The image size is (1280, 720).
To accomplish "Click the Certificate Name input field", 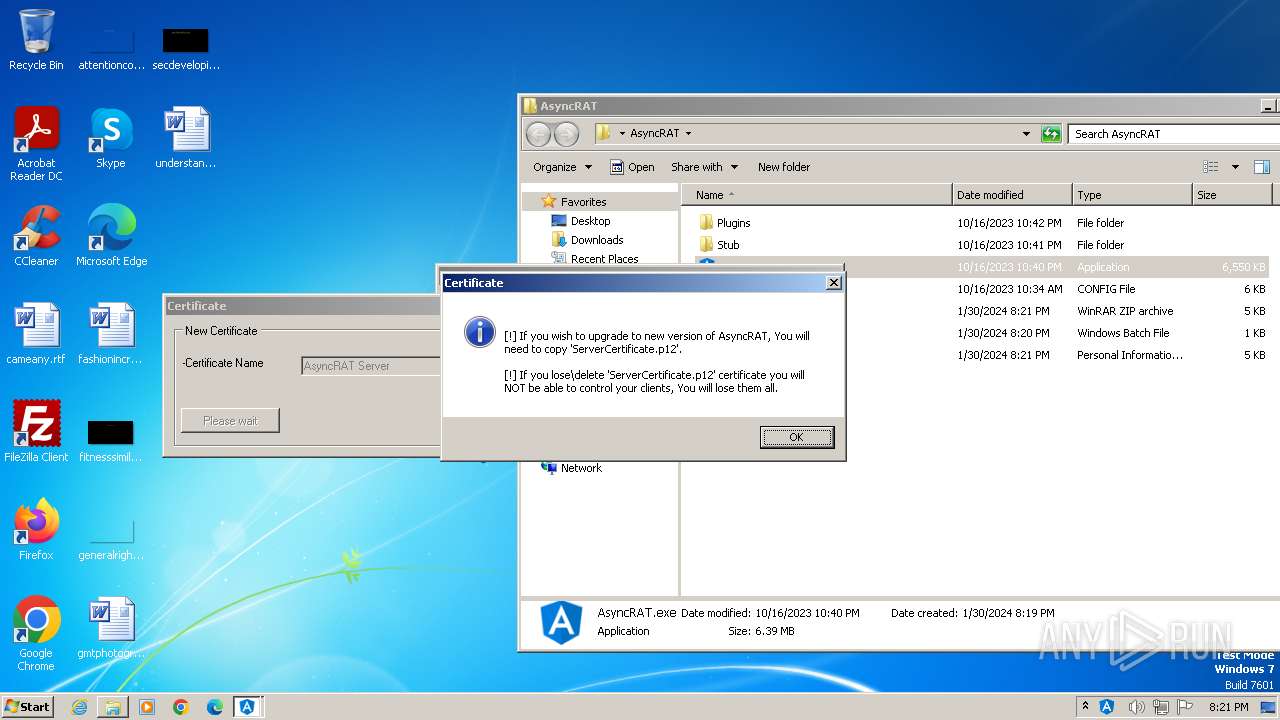I will click(370, 366).
